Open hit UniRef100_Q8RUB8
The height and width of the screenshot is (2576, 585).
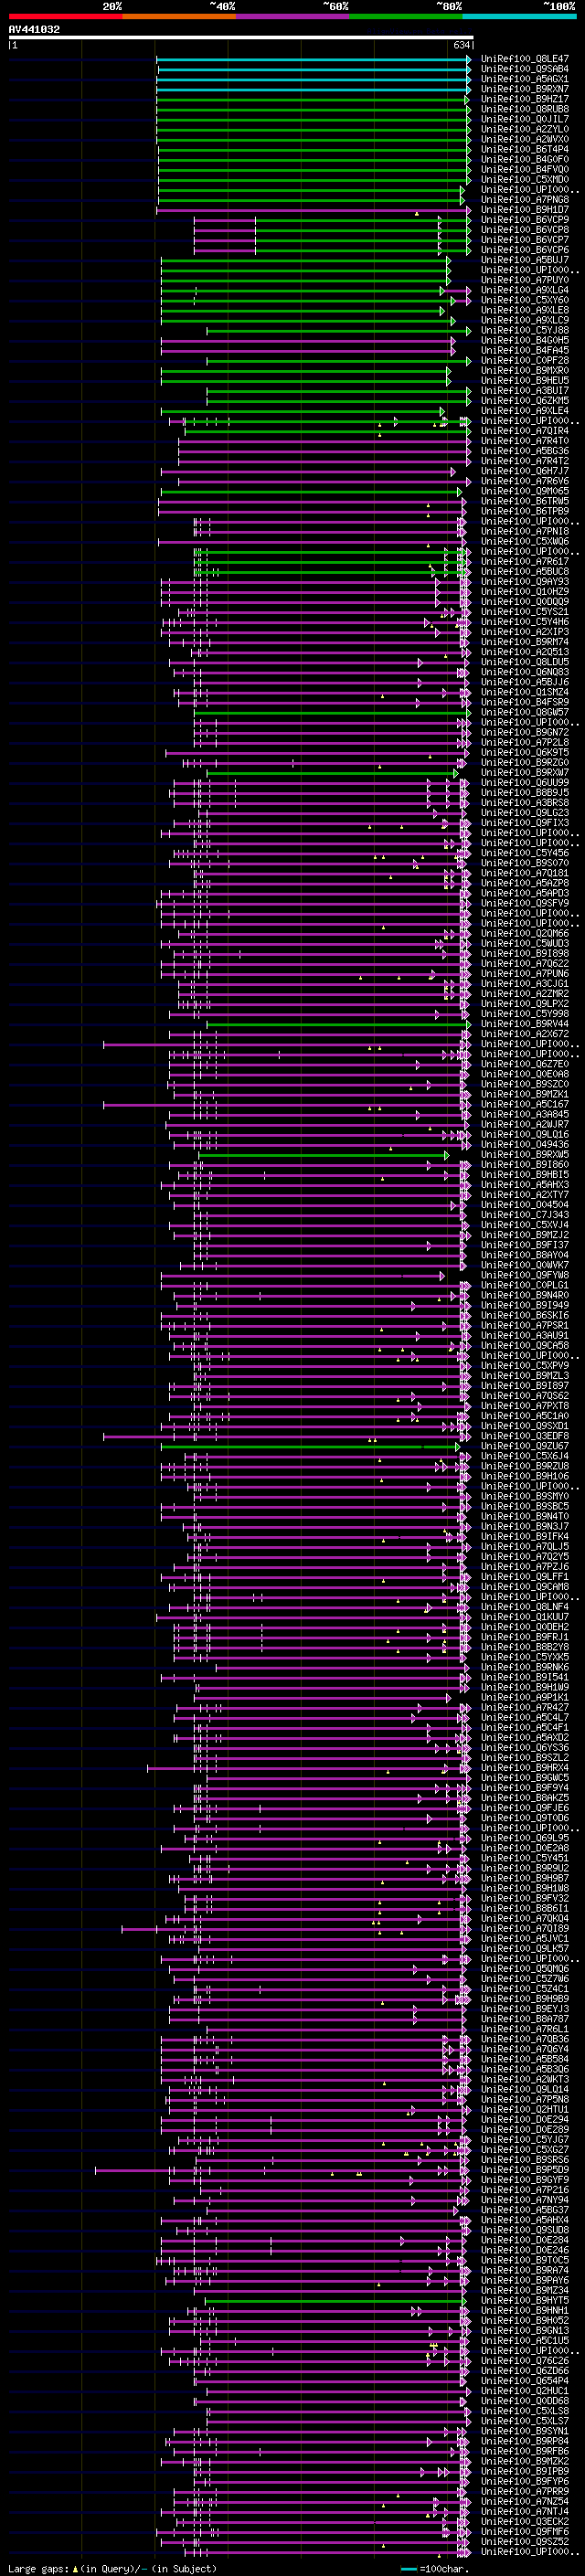(525, 109)
